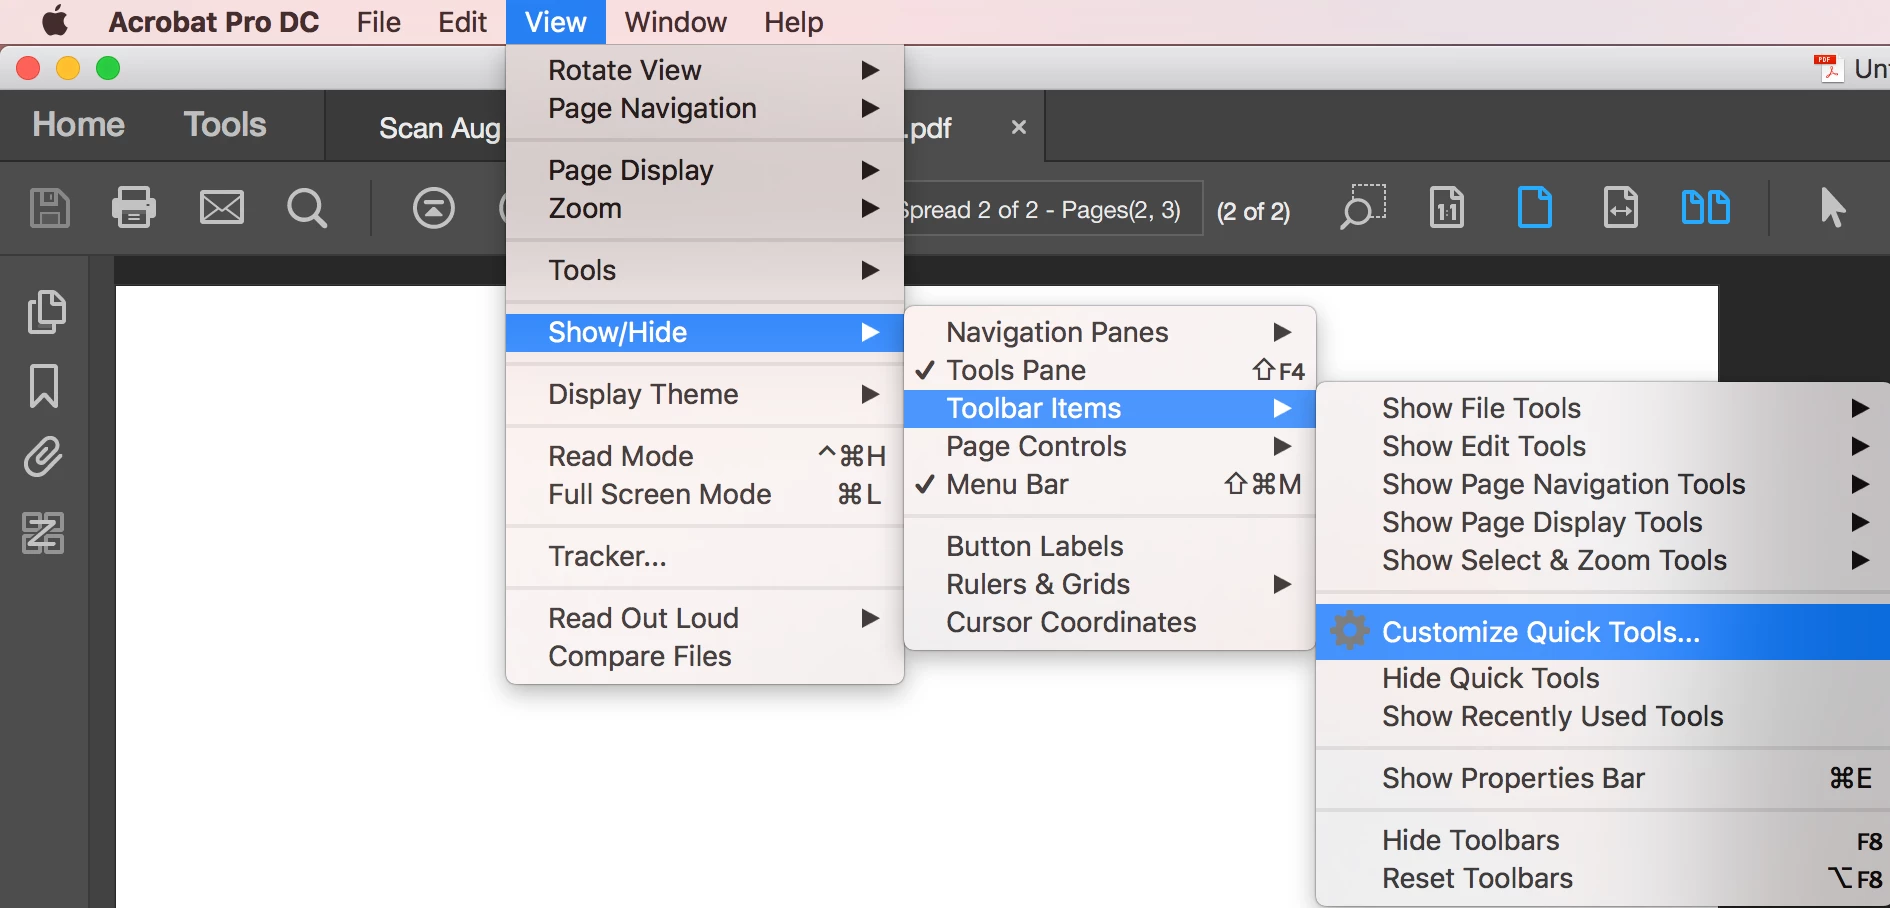Open the Help menu
This screenshot has width=1890, height=908.
click(x=794, y=22)
